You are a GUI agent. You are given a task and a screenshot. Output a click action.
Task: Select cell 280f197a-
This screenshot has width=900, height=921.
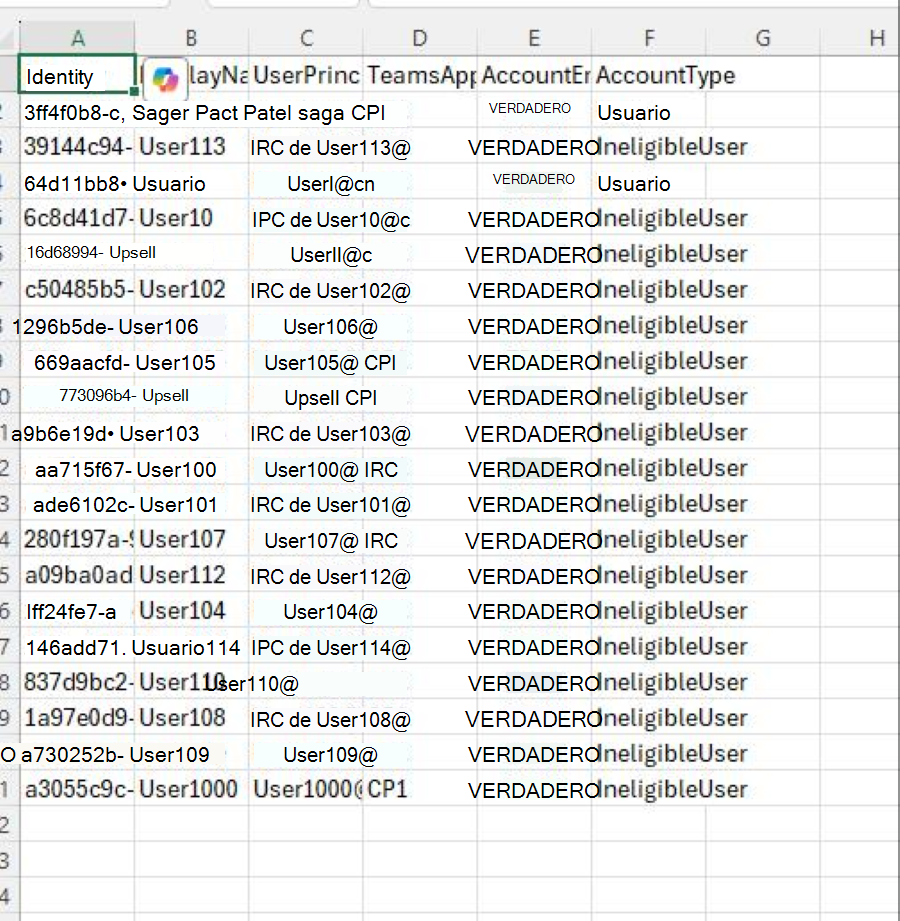click(x=78, y=539)
